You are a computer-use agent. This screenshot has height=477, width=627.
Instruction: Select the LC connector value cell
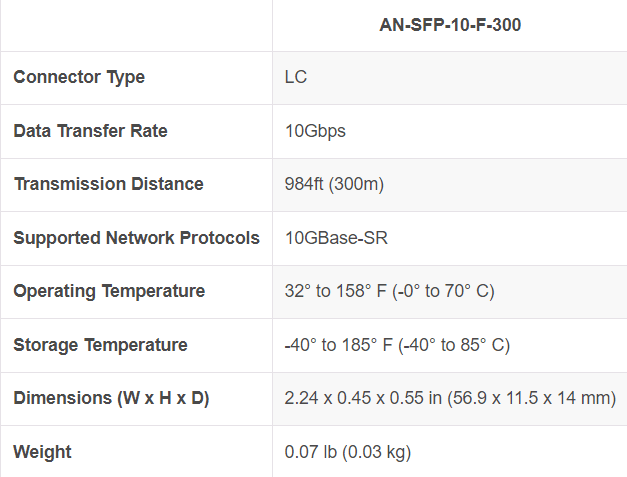[296, 77]
